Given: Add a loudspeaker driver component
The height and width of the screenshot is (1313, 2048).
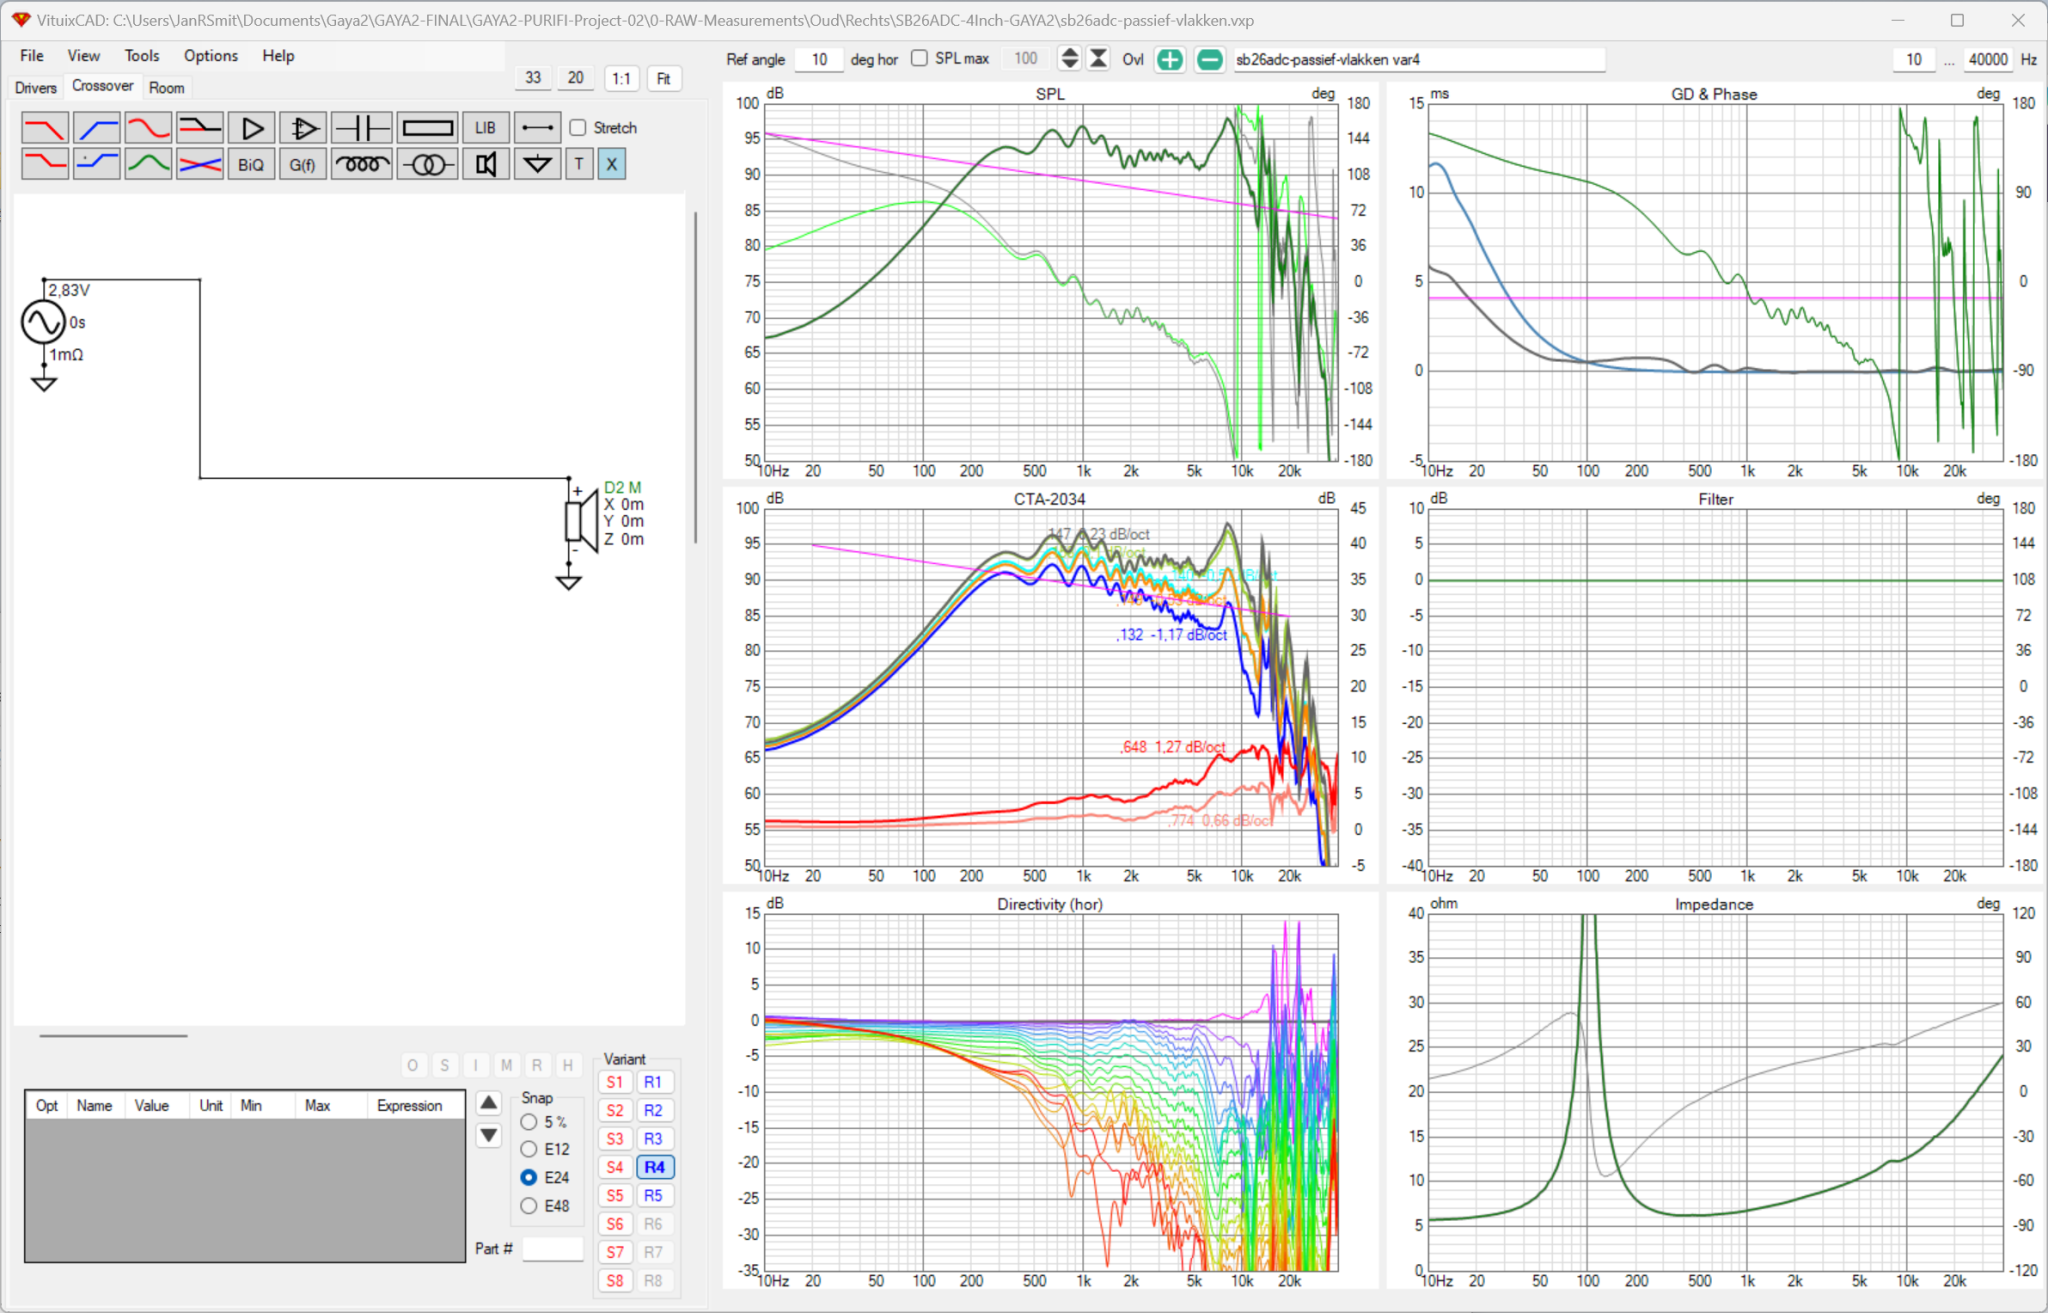Looking at the screenshot, I should (486, 164).
